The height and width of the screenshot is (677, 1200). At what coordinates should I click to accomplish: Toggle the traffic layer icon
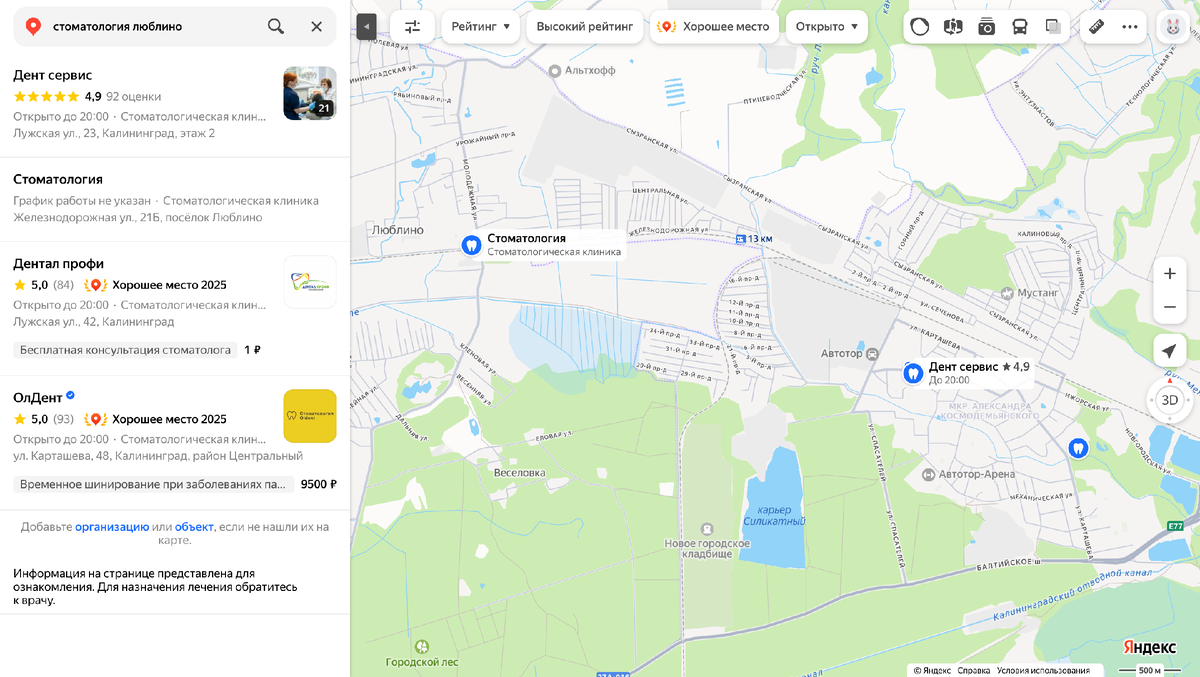(x=920, y=27)
